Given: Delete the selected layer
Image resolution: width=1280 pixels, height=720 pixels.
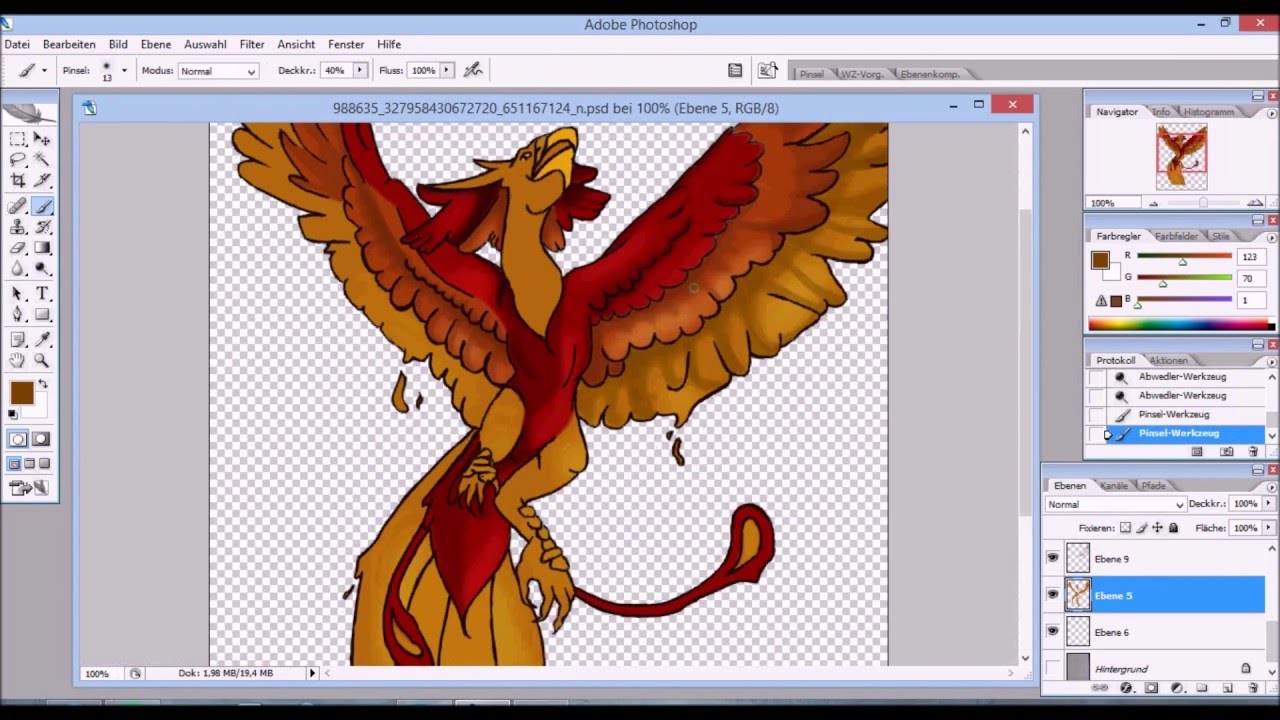Looking at the screenshot, I should click(x=1253, y=688).
